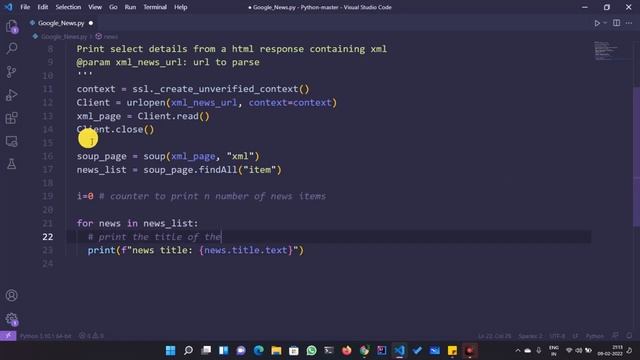Open the Accounts menu icon
This screenshot has height=360, width=640.
(x=11, y=296)
